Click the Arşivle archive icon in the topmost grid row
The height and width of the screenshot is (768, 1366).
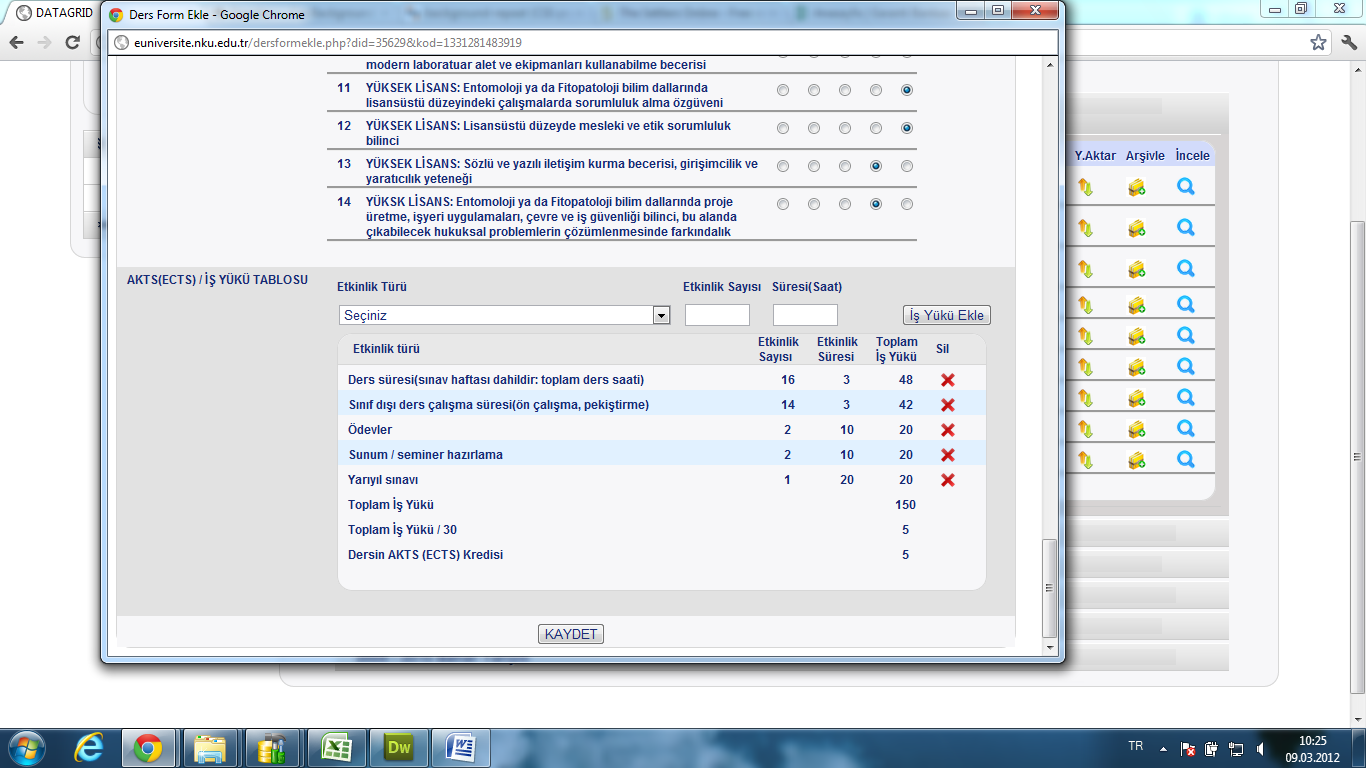(x=1136, y=187)
